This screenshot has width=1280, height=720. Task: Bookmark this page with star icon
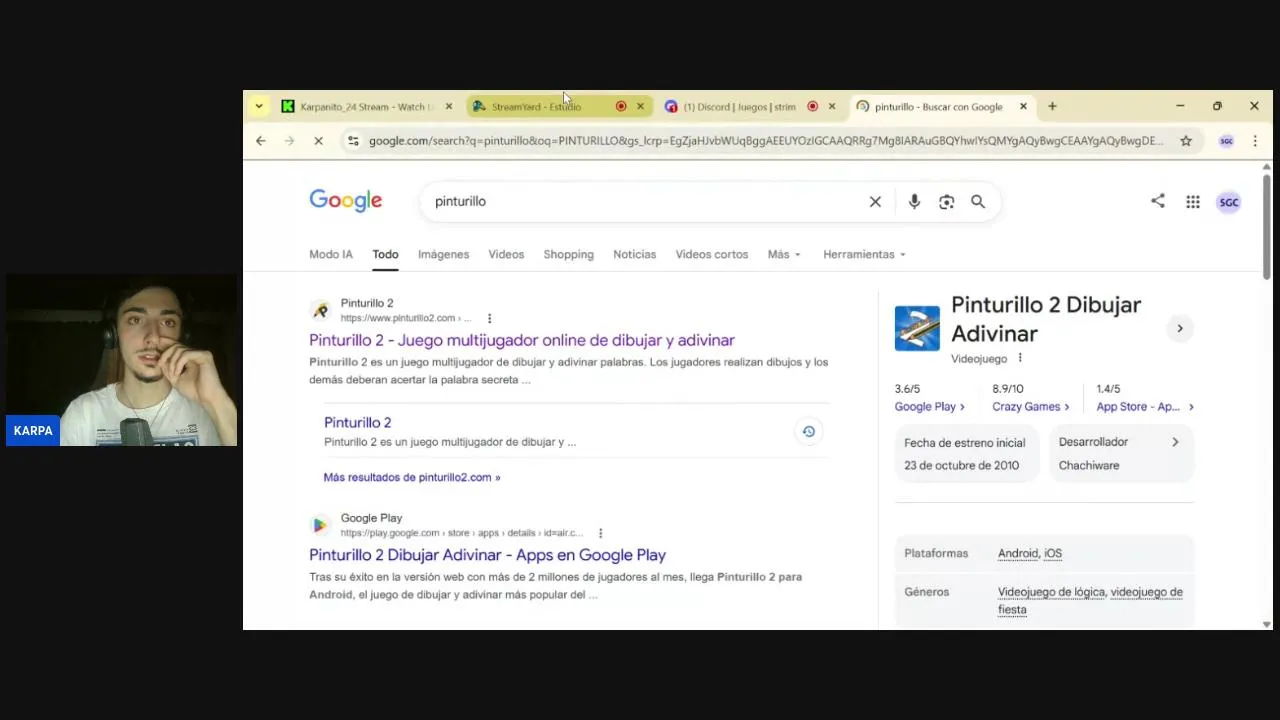pos(1186,141)
